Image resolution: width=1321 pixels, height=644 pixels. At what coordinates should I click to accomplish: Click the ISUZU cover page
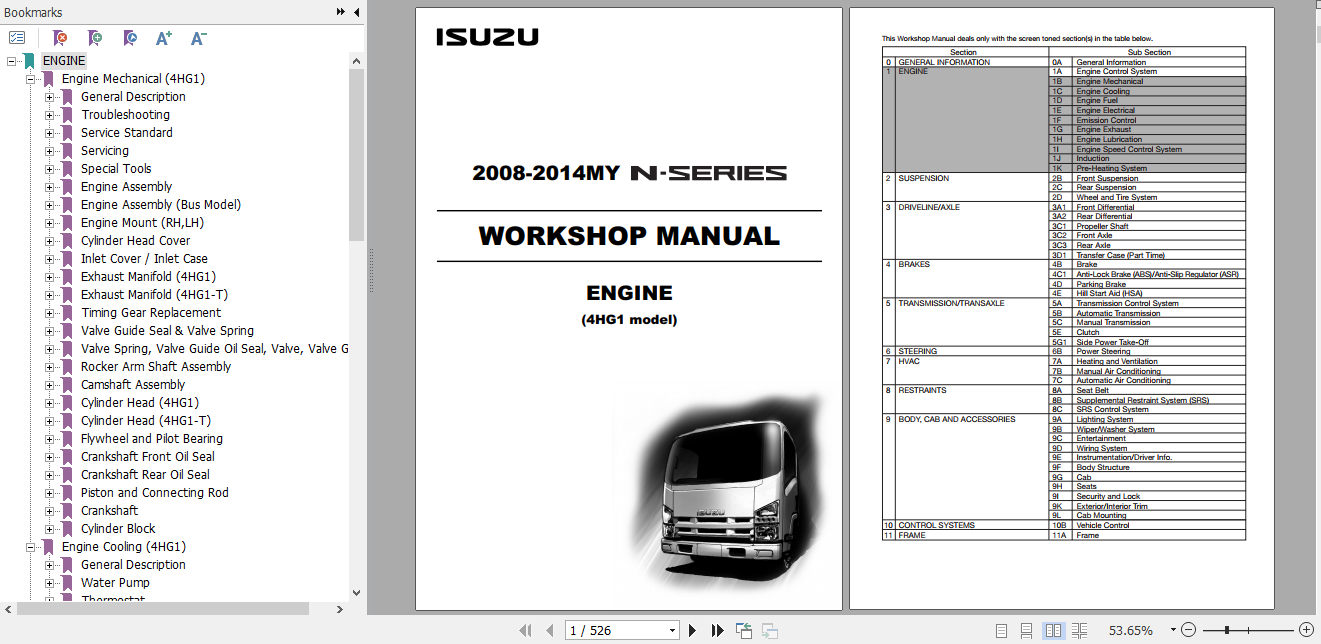(x=629, y=309)
